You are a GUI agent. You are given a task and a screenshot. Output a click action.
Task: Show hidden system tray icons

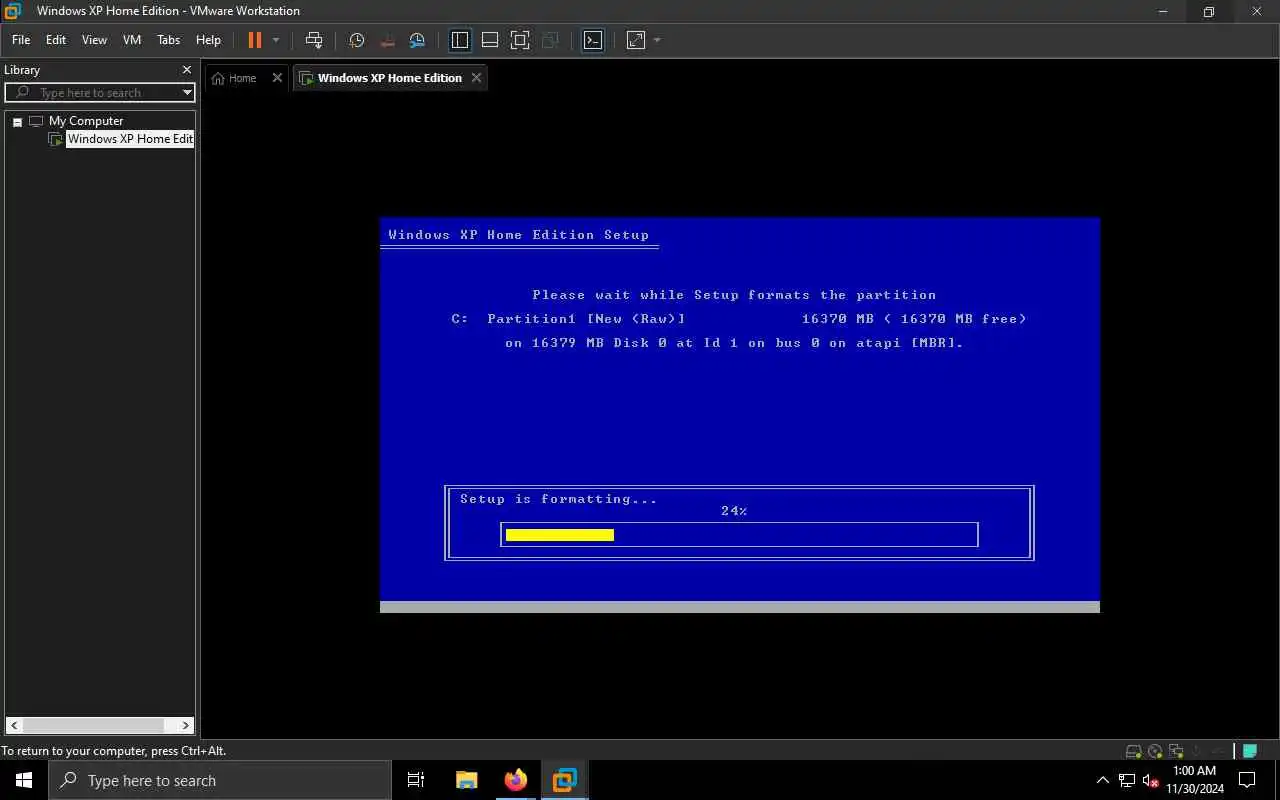(1103, 780)
